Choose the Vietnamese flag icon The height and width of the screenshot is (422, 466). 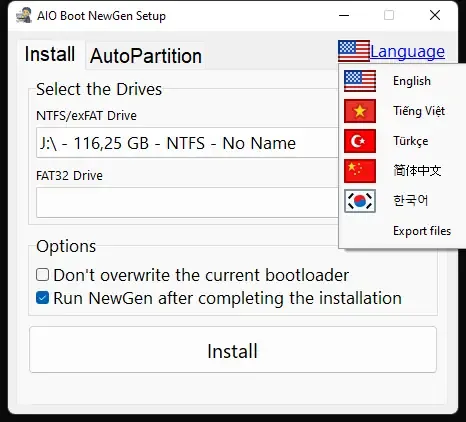(360, 111)
